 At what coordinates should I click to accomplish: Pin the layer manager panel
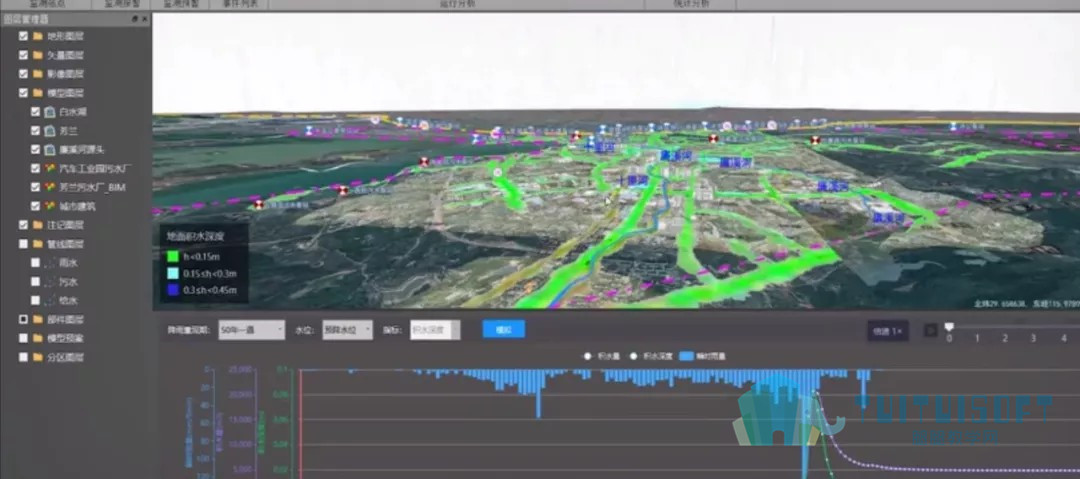pos(135,19)
